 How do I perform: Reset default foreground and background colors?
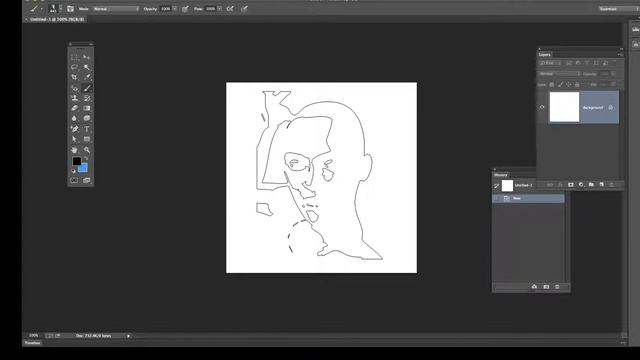click(73, 171)
